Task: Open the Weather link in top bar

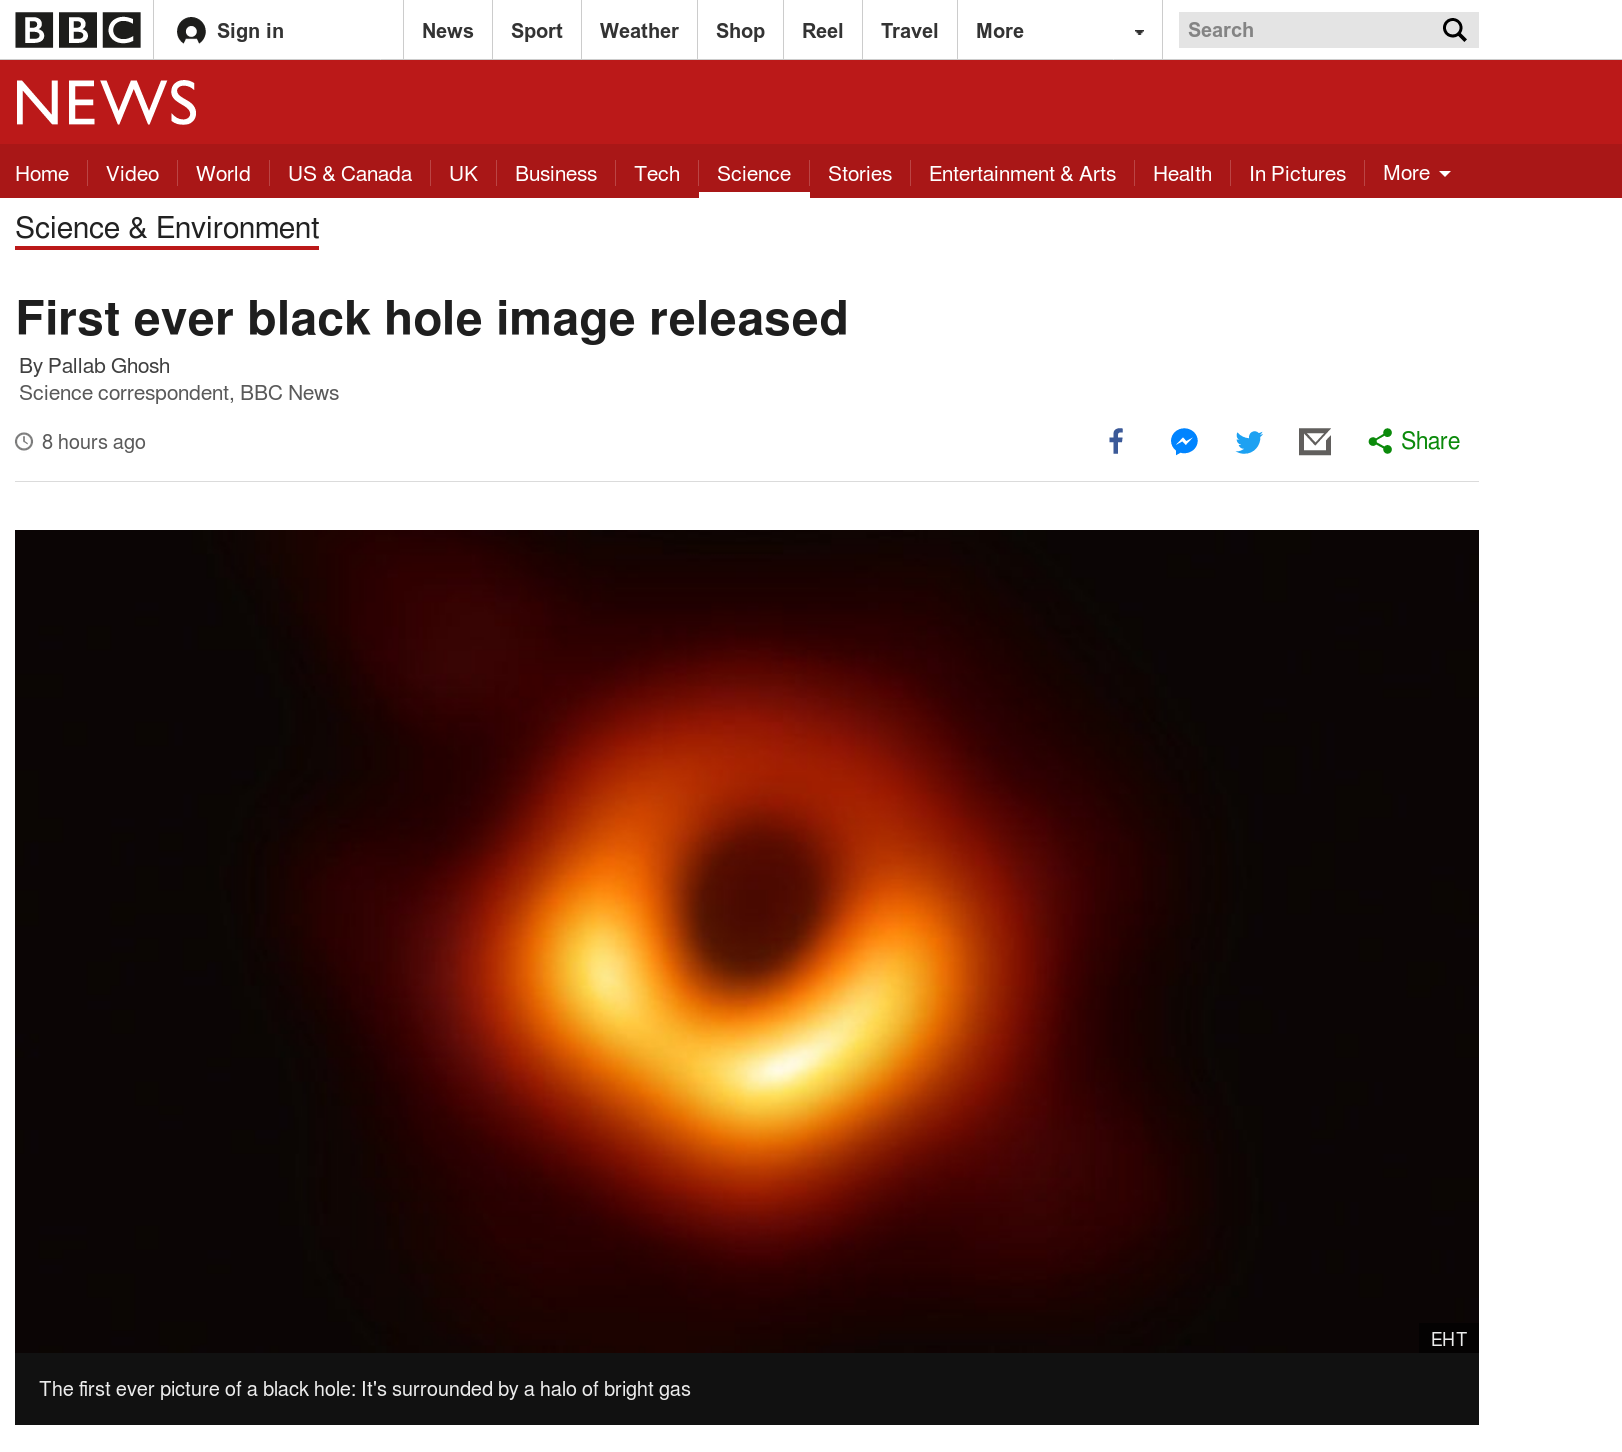Action: [639, 31]
